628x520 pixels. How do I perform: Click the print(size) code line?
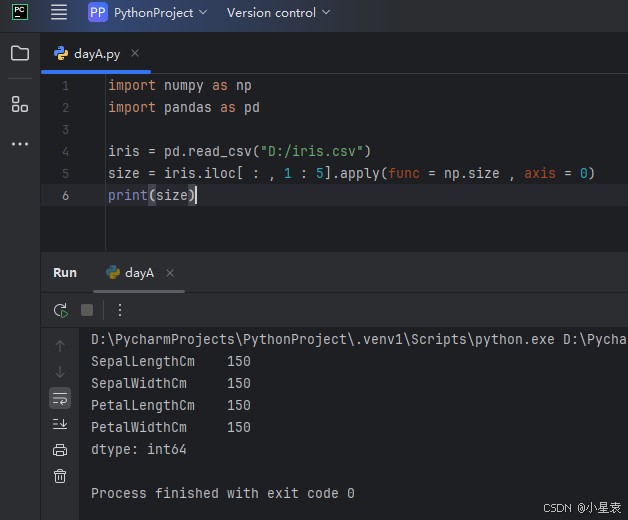152,196
